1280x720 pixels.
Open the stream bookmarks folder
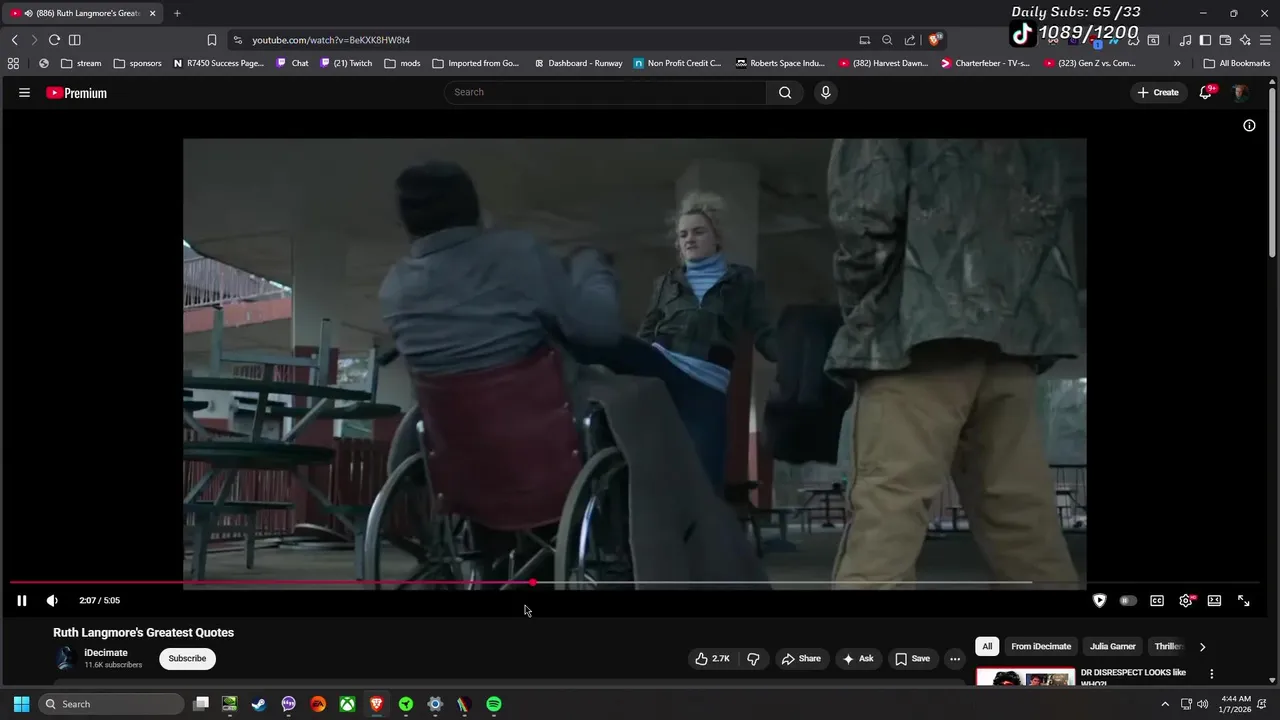pos(81,63)
